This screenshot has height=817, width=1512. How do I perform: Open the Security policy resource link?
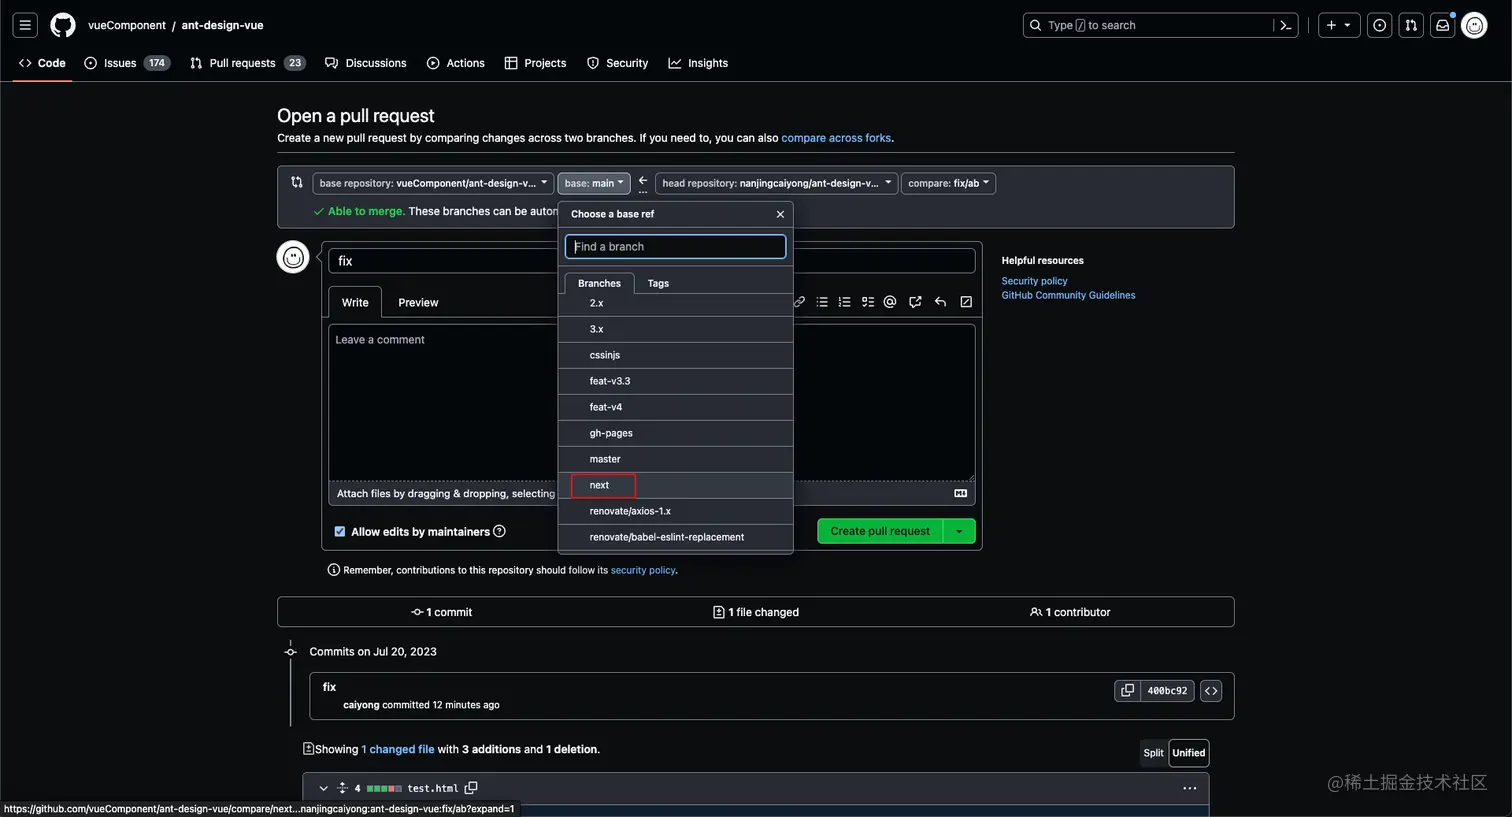tap(1034, 281)
